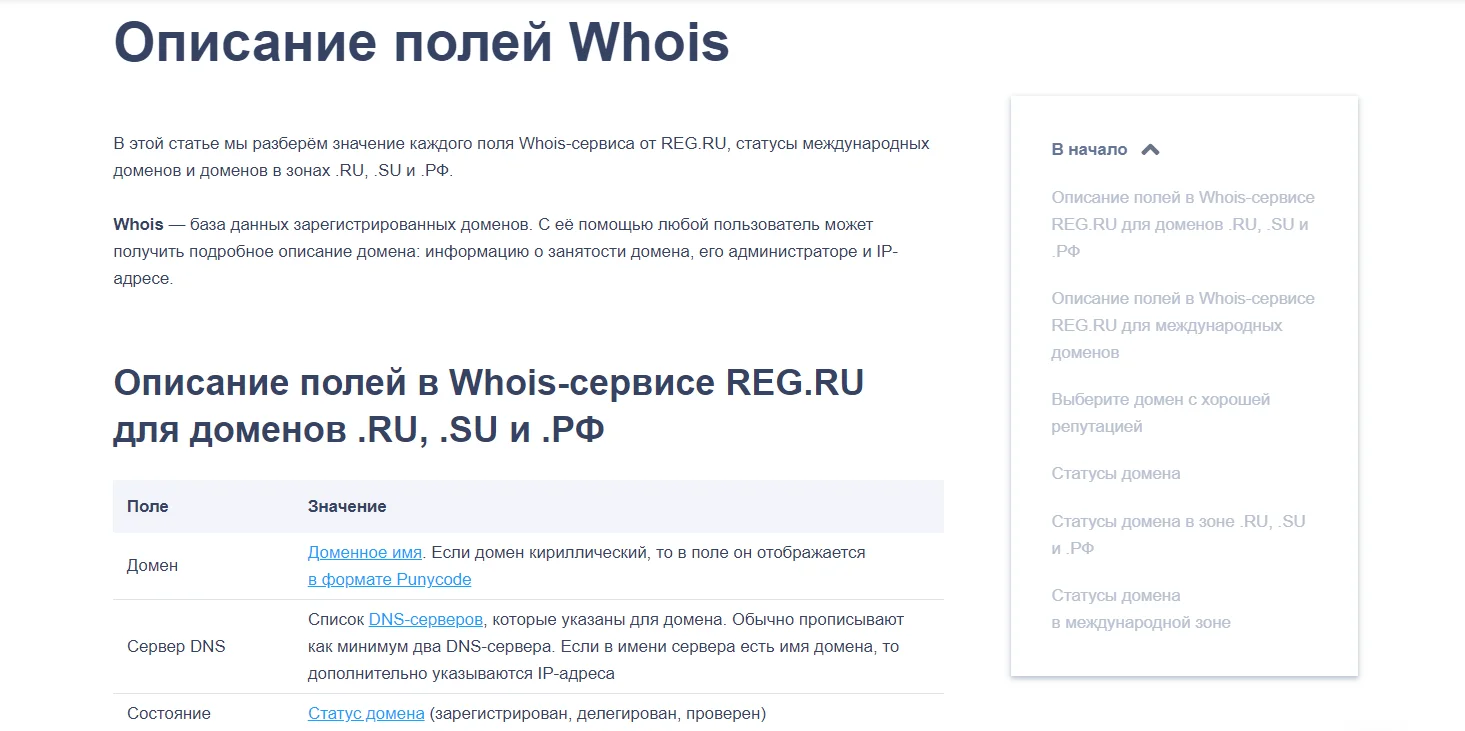Click the bold word Whois in paragraph
This screenshot has width=1465, height=731.
[138, 224]
